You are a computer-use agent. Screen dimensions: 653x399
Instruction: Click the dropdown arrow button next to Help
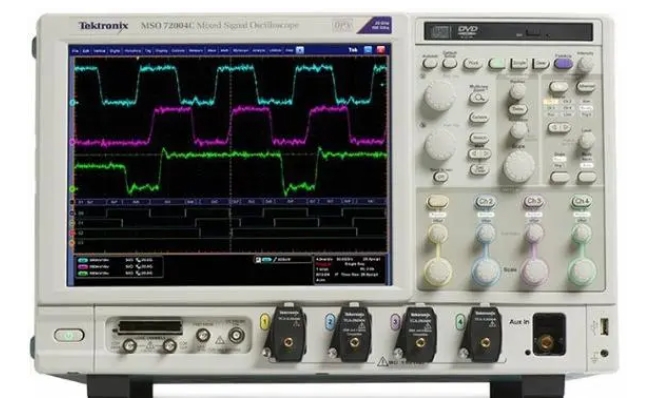click(x=300, y=50)
